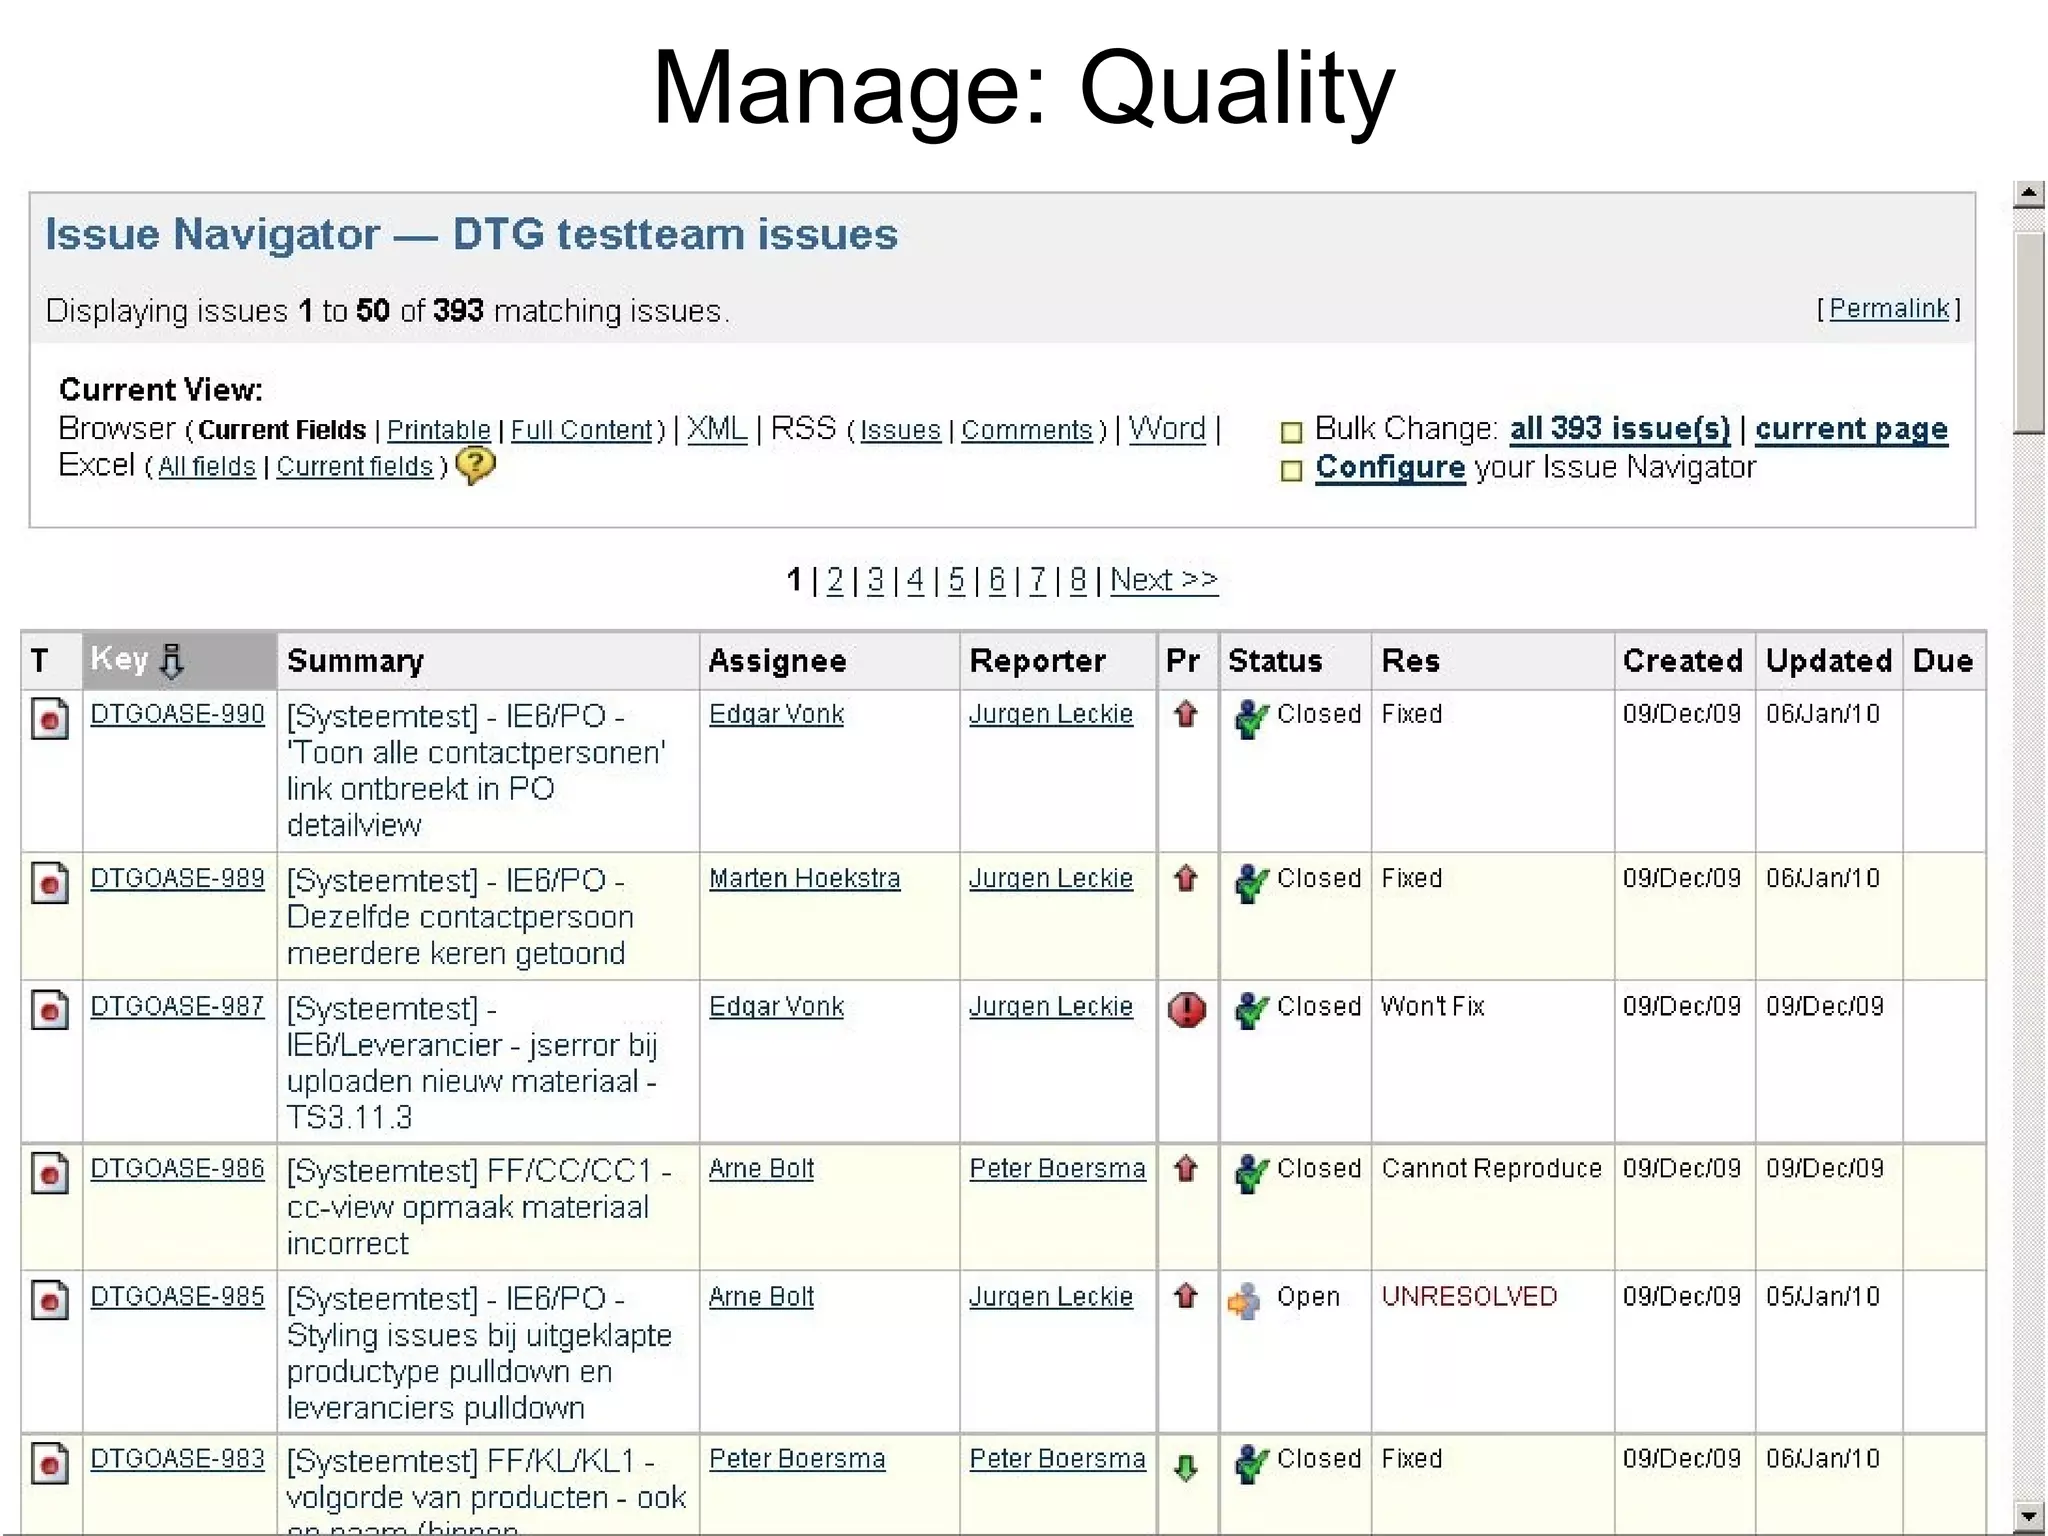Viewport: 2048px width, 1536px height.
Task: Open issue DTGOASE-989
Action: click(177, 878)
